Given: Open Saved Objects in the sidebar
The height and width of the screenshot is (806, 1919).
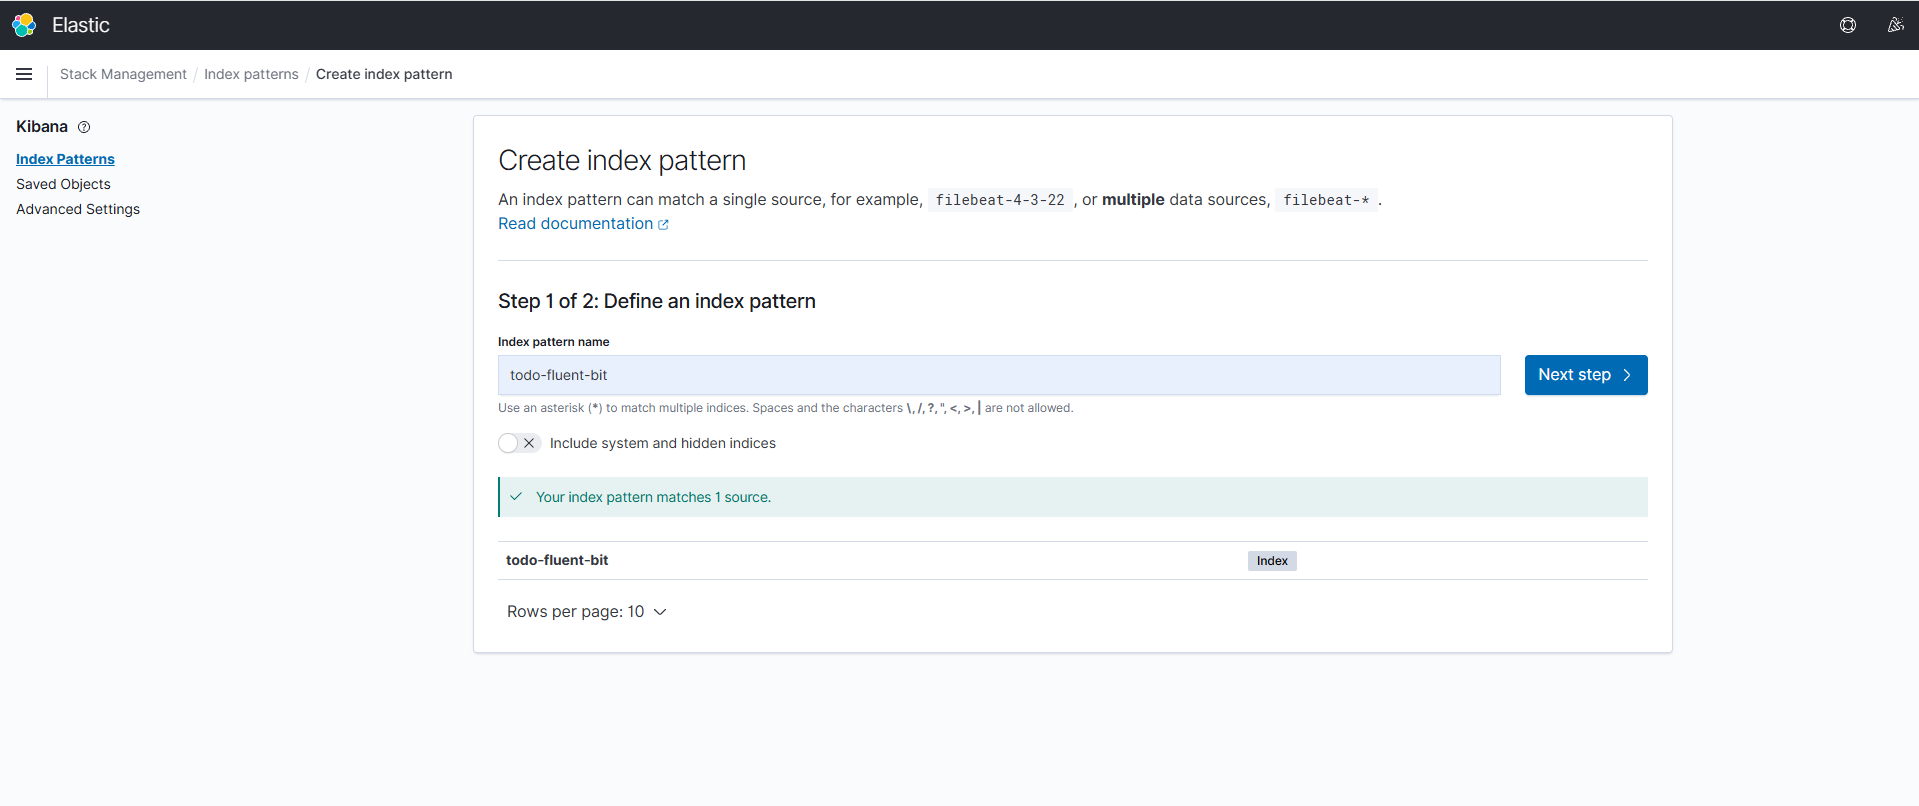Looking at the screenshot, I should tap(63, 184).
